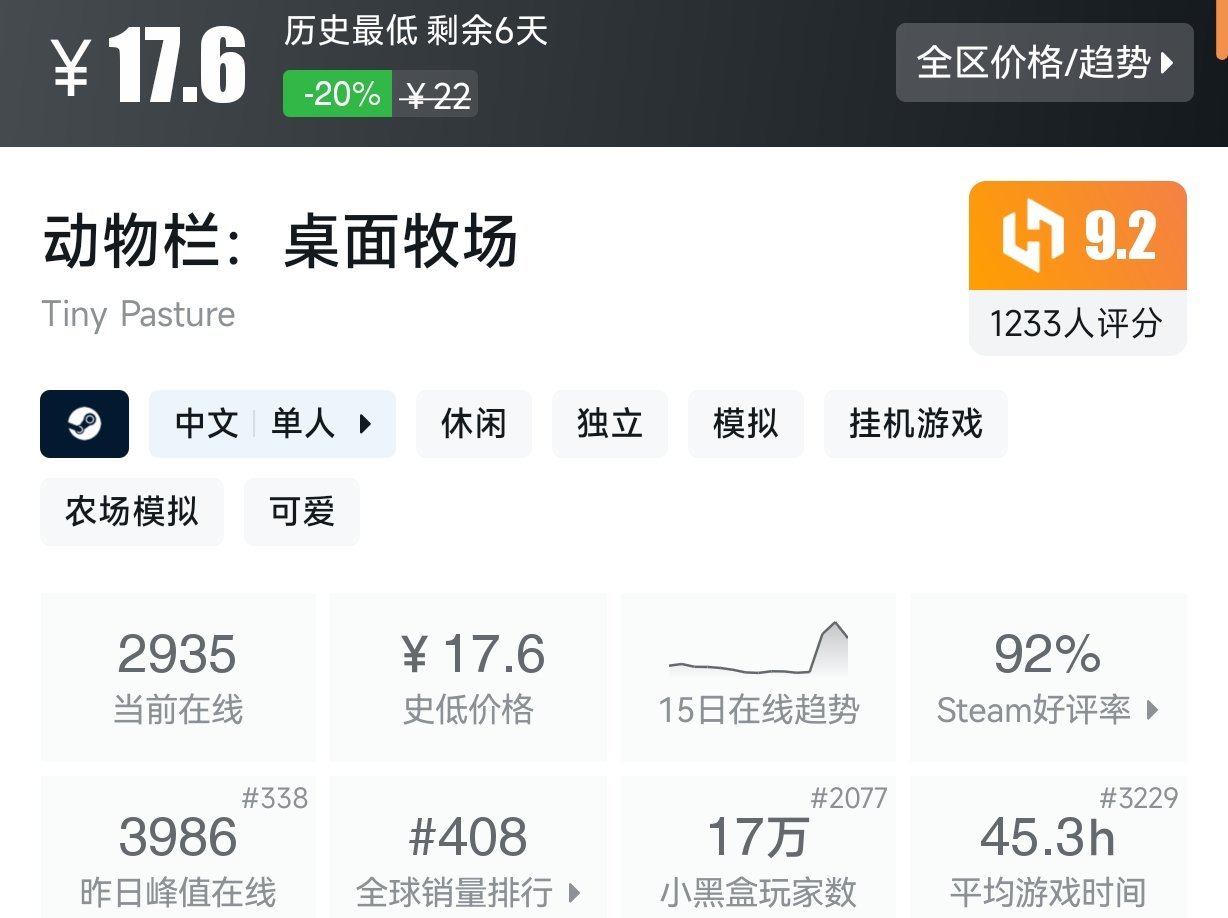Tap the #338 rank label

pyautogui.click(x=275, y=798)
